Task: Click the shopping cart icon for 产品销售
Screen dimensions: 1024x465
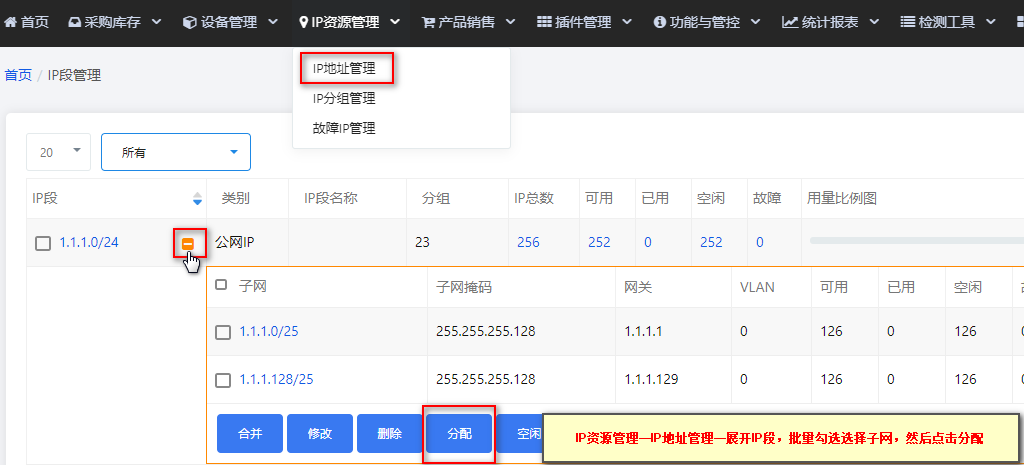Action: tap(429, 22)
